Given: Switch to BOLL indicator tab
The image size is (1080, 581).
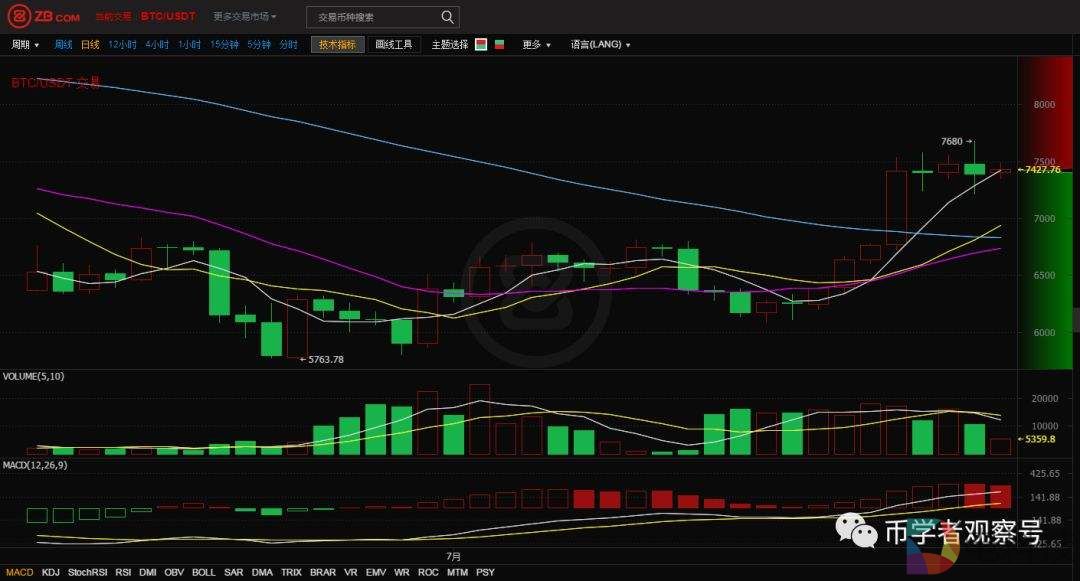Looking at the screenshot, I should (203, 573).
